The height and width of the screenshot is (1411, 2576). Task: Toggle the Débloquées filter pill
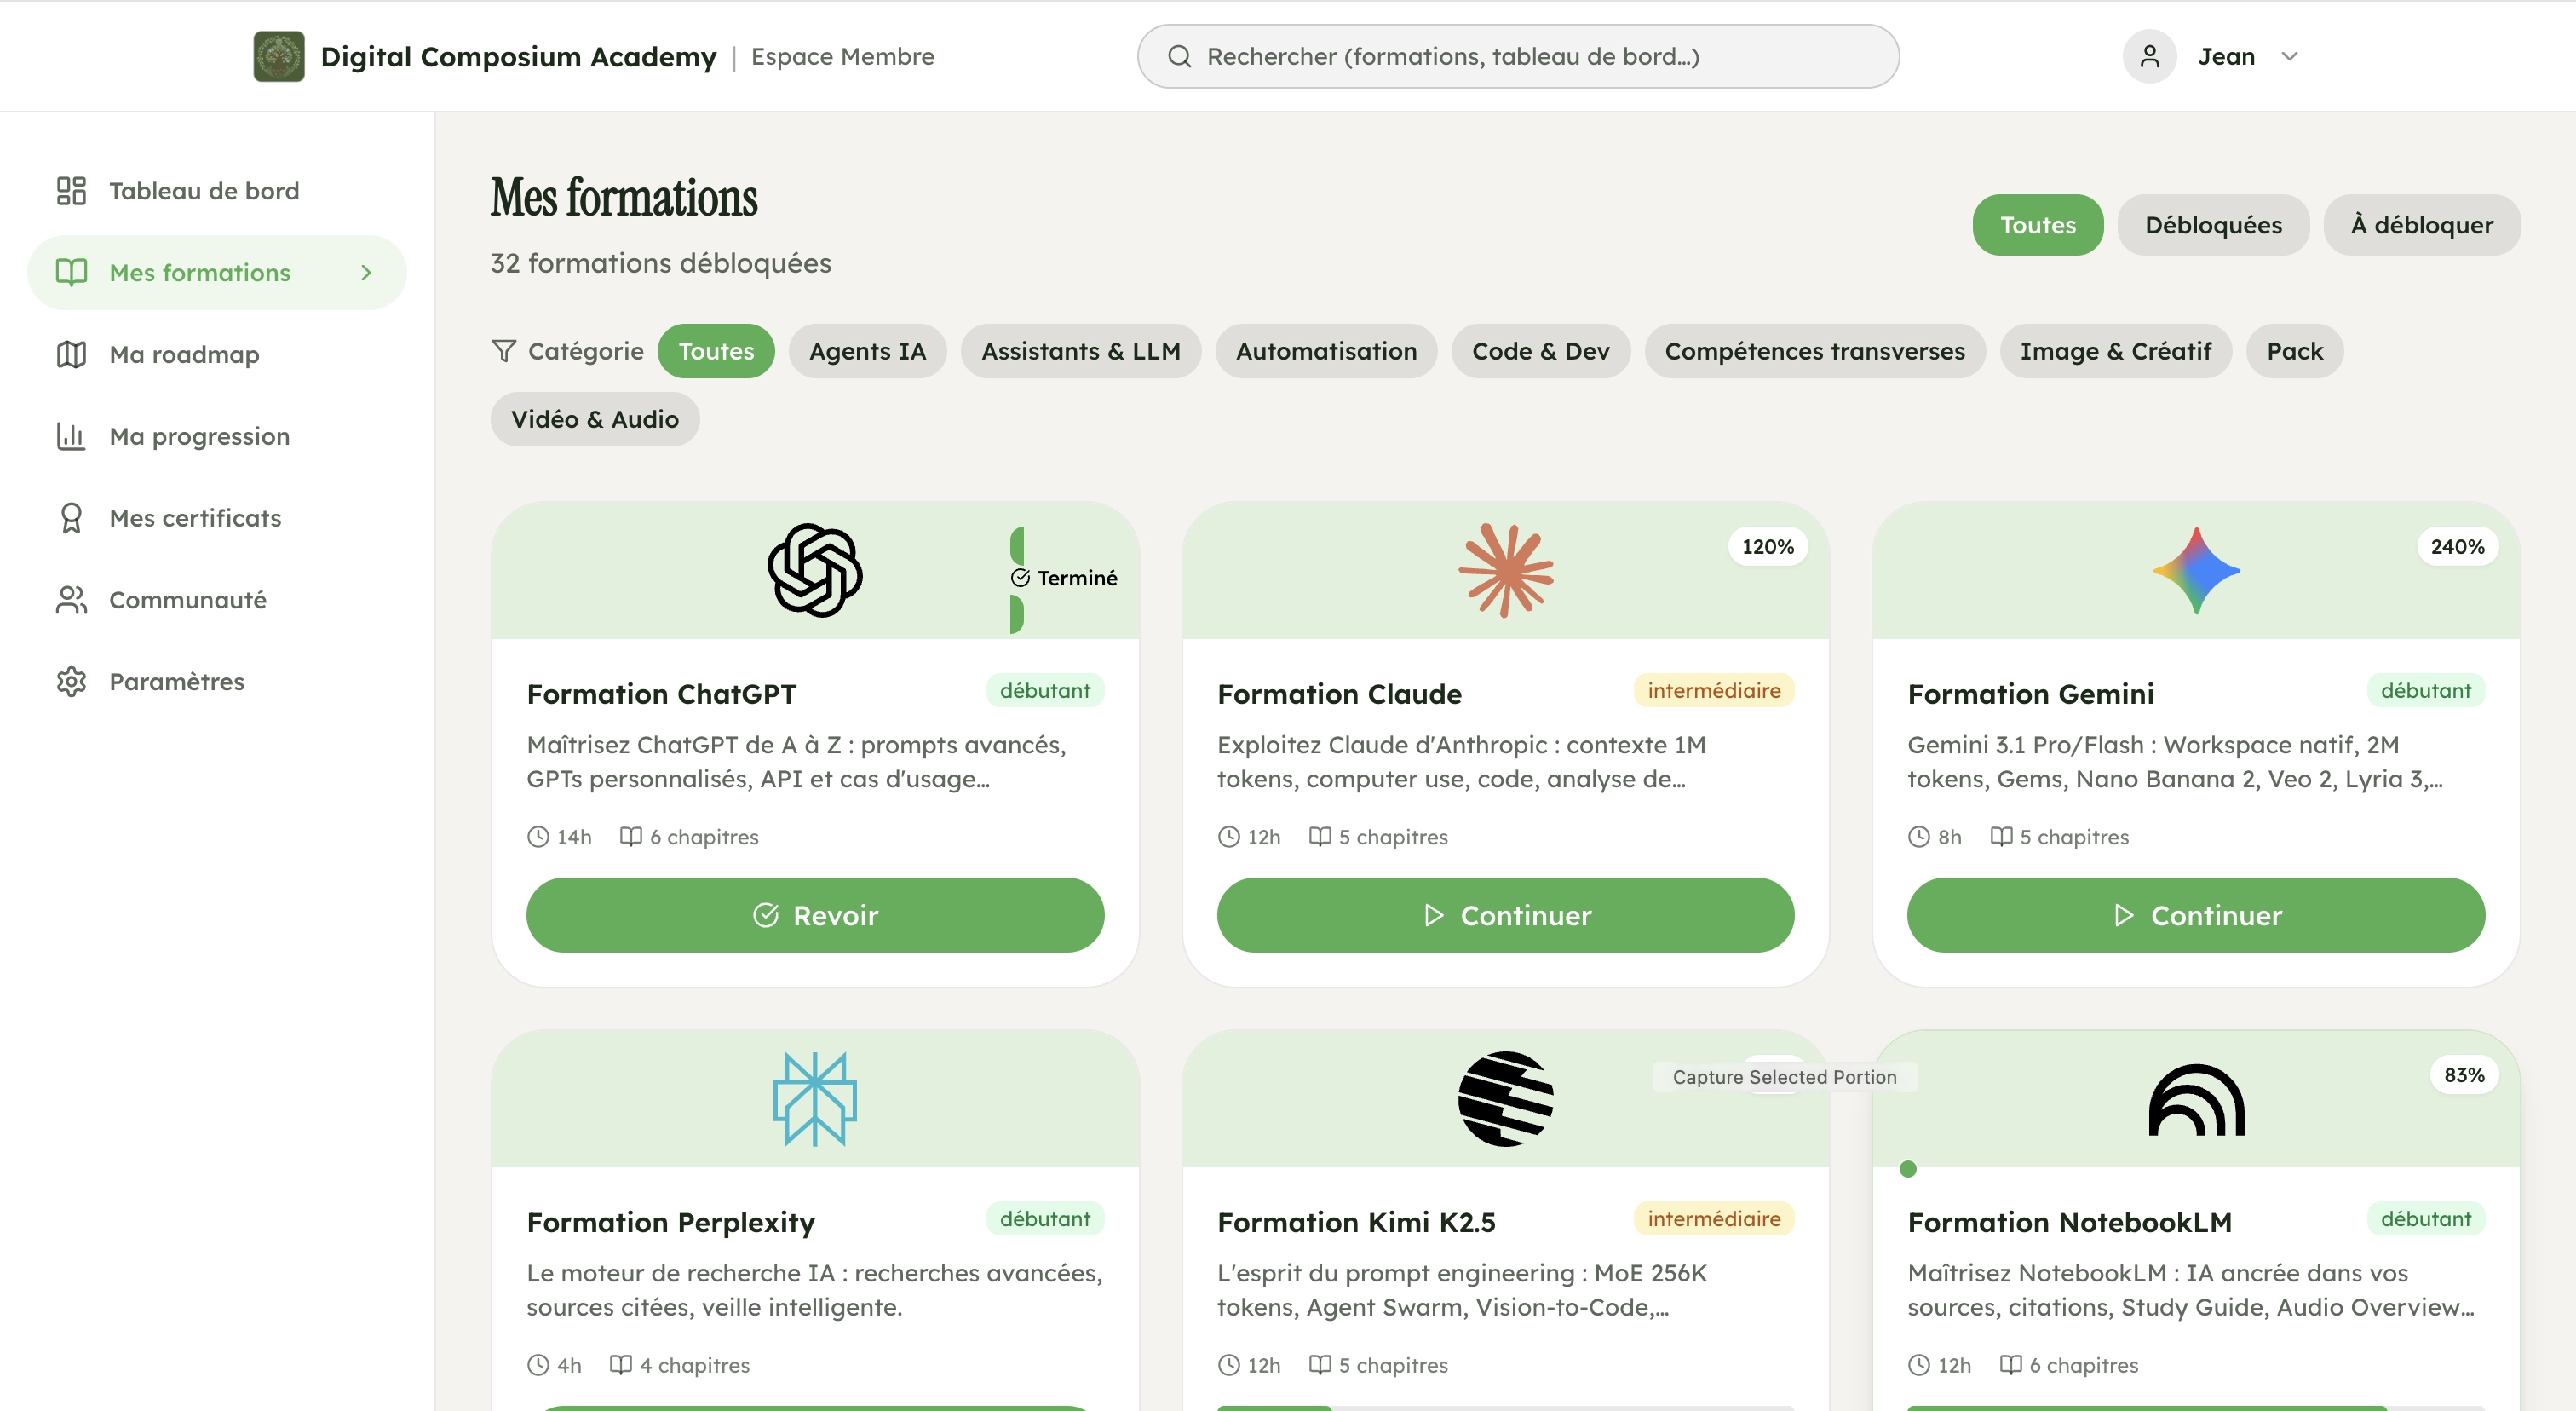(2212, 225)
